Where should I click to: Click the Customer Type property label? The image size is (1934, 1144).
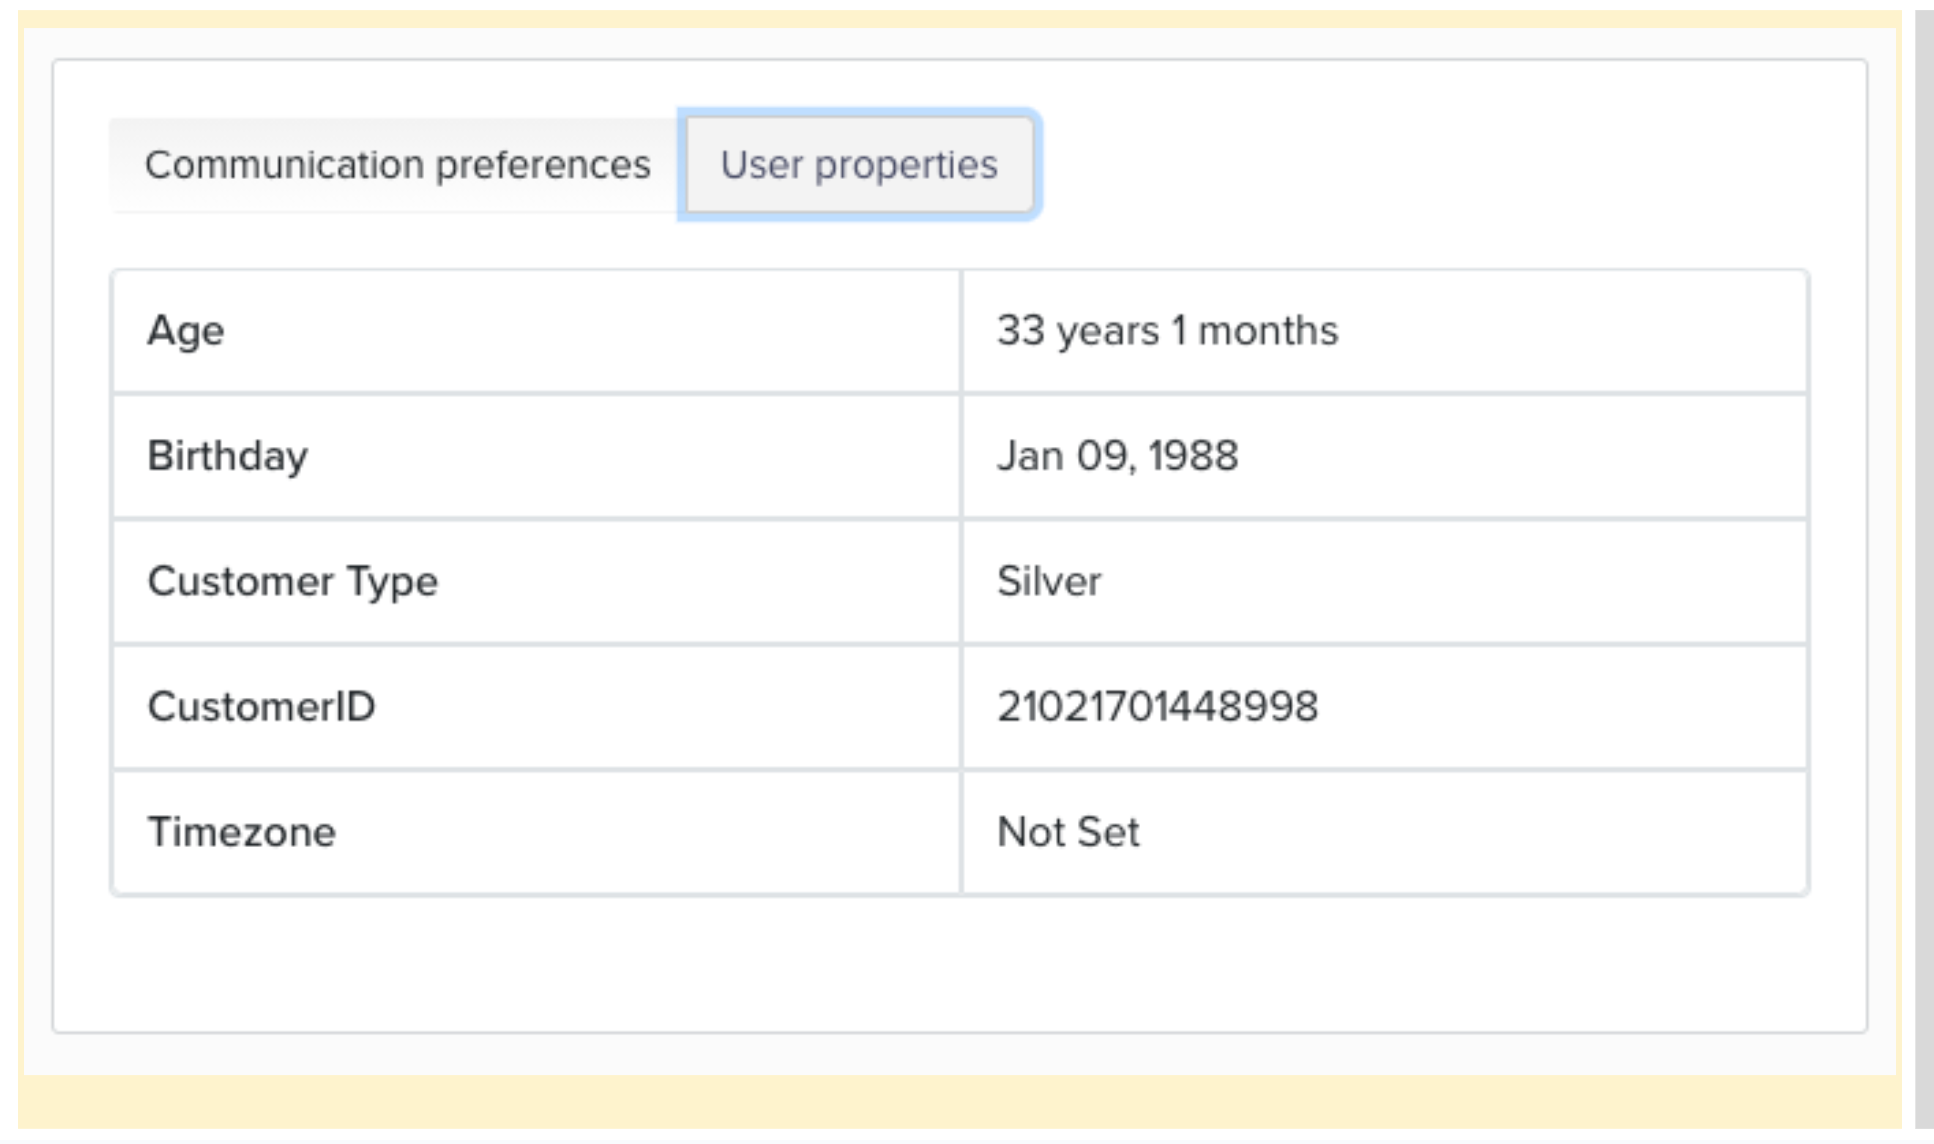pos(292,581)
